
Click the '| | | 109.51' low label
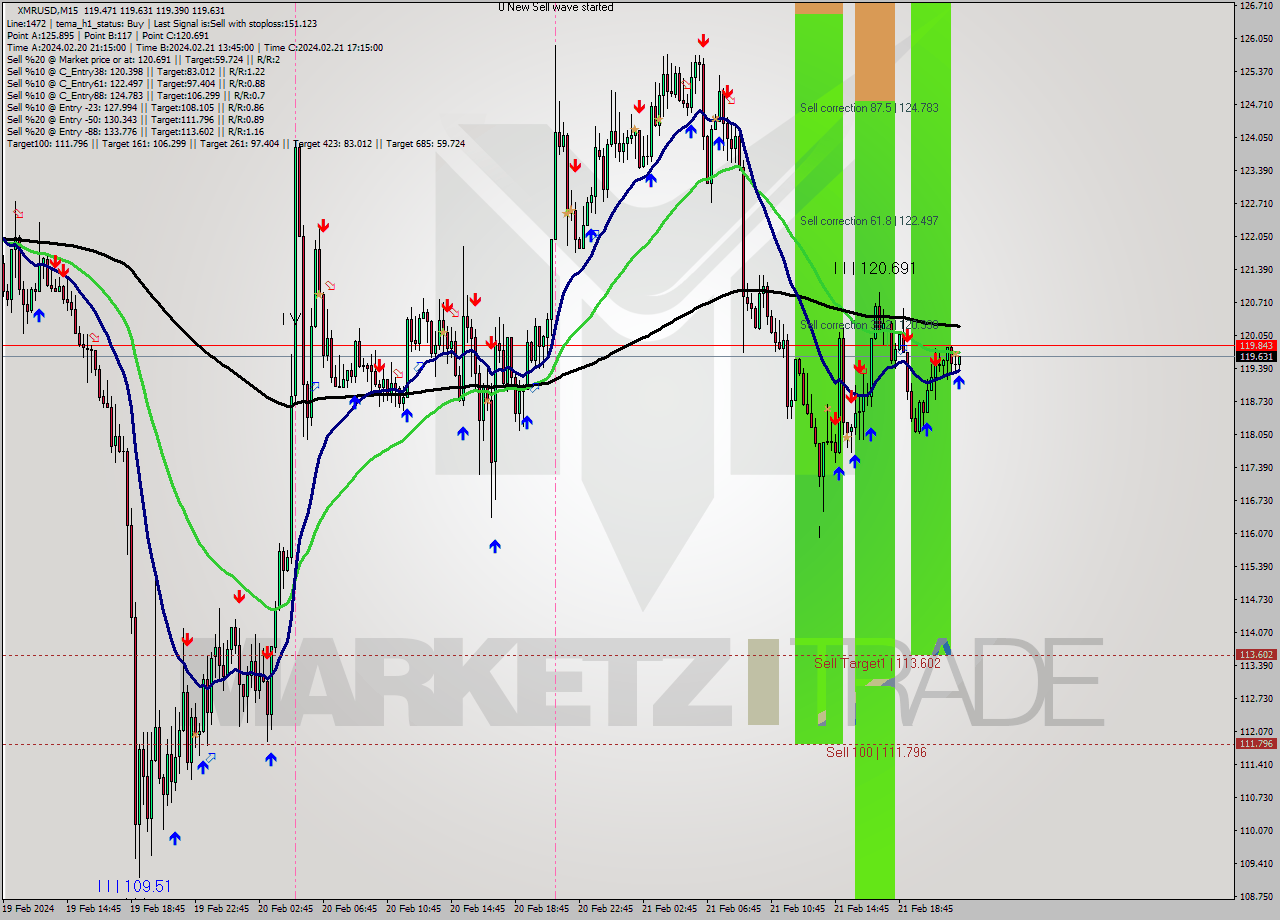134,886
